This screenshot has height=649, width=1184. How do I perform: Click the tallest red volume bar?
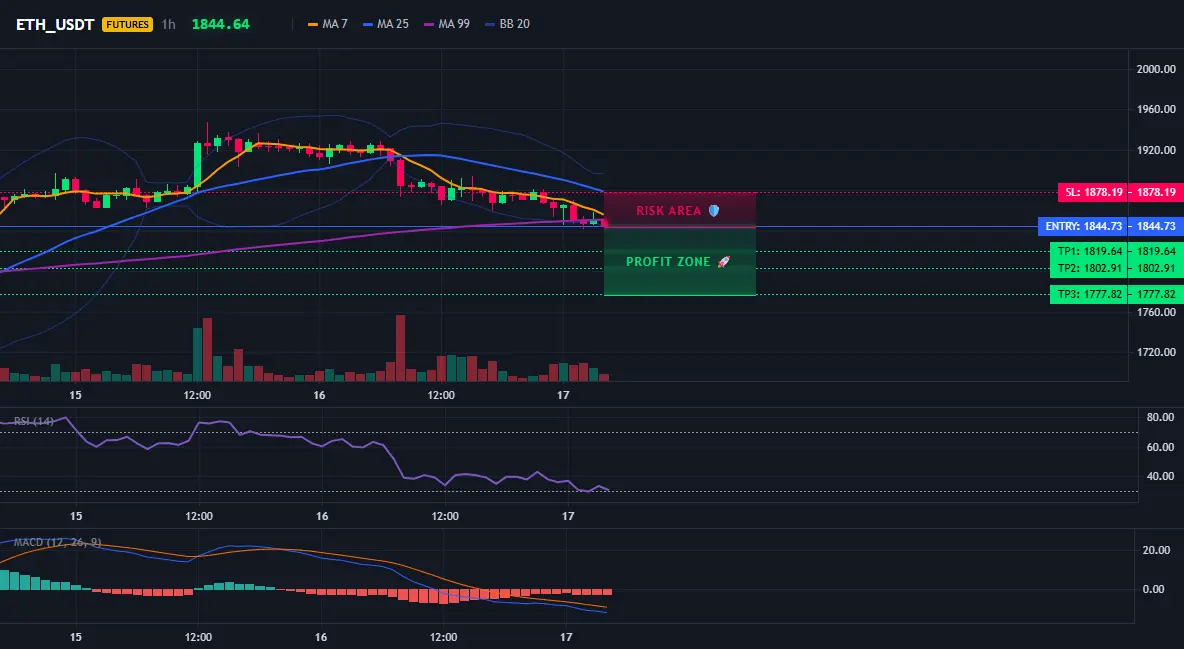click(x=400, y=348)
